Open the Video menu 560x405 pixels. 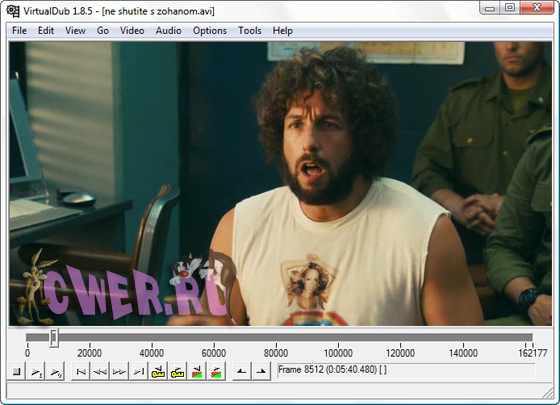pyautogui.click(x=132, y=31)
